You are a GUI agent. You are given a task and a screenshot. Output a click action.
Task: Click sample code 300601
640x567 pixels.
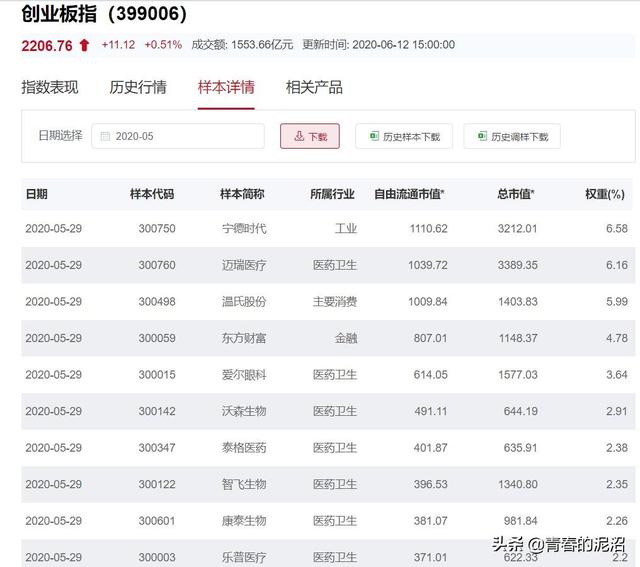(x=157, y=521)
